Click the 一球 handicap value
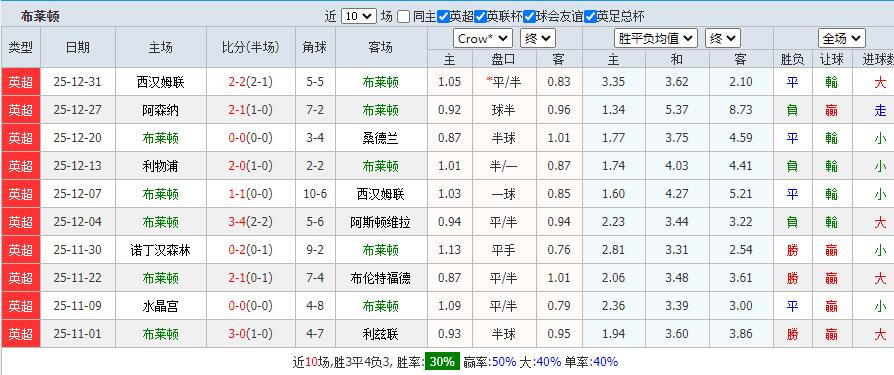894x375 pixels. 503,194
